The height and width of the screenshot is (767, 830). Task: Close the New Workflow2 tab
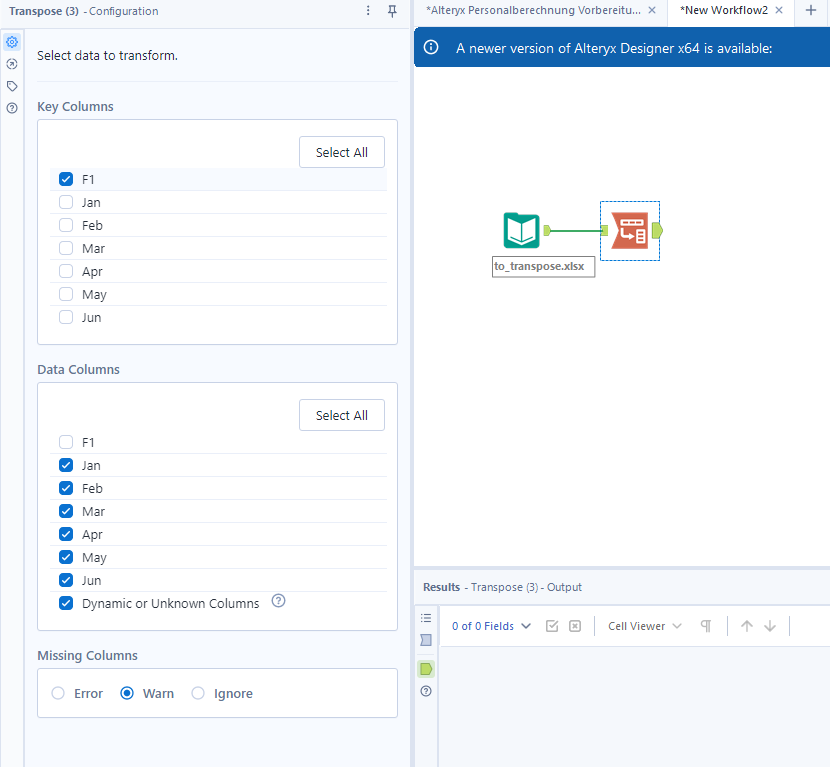[x=779, y=10]
